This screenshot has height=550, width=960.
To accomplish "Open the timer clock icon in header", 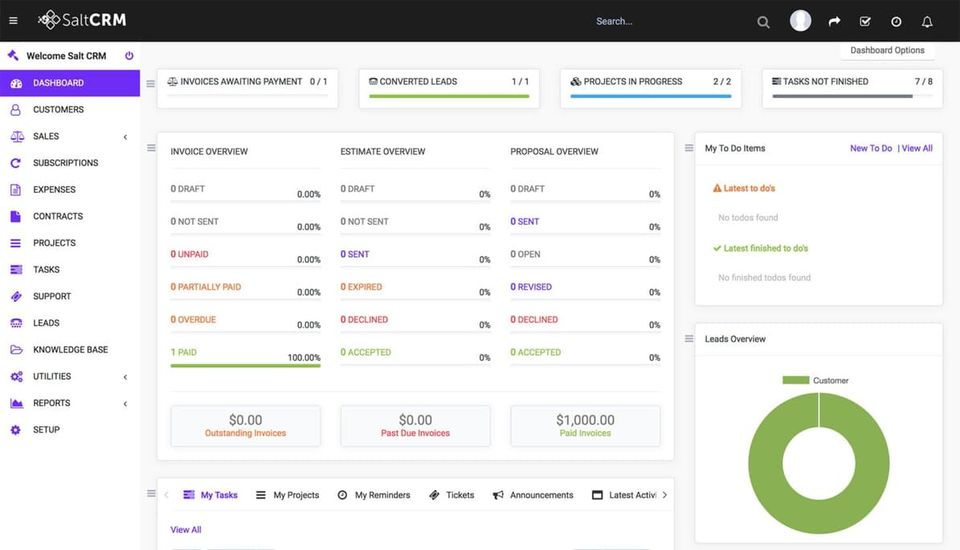I will click(896, 21).
